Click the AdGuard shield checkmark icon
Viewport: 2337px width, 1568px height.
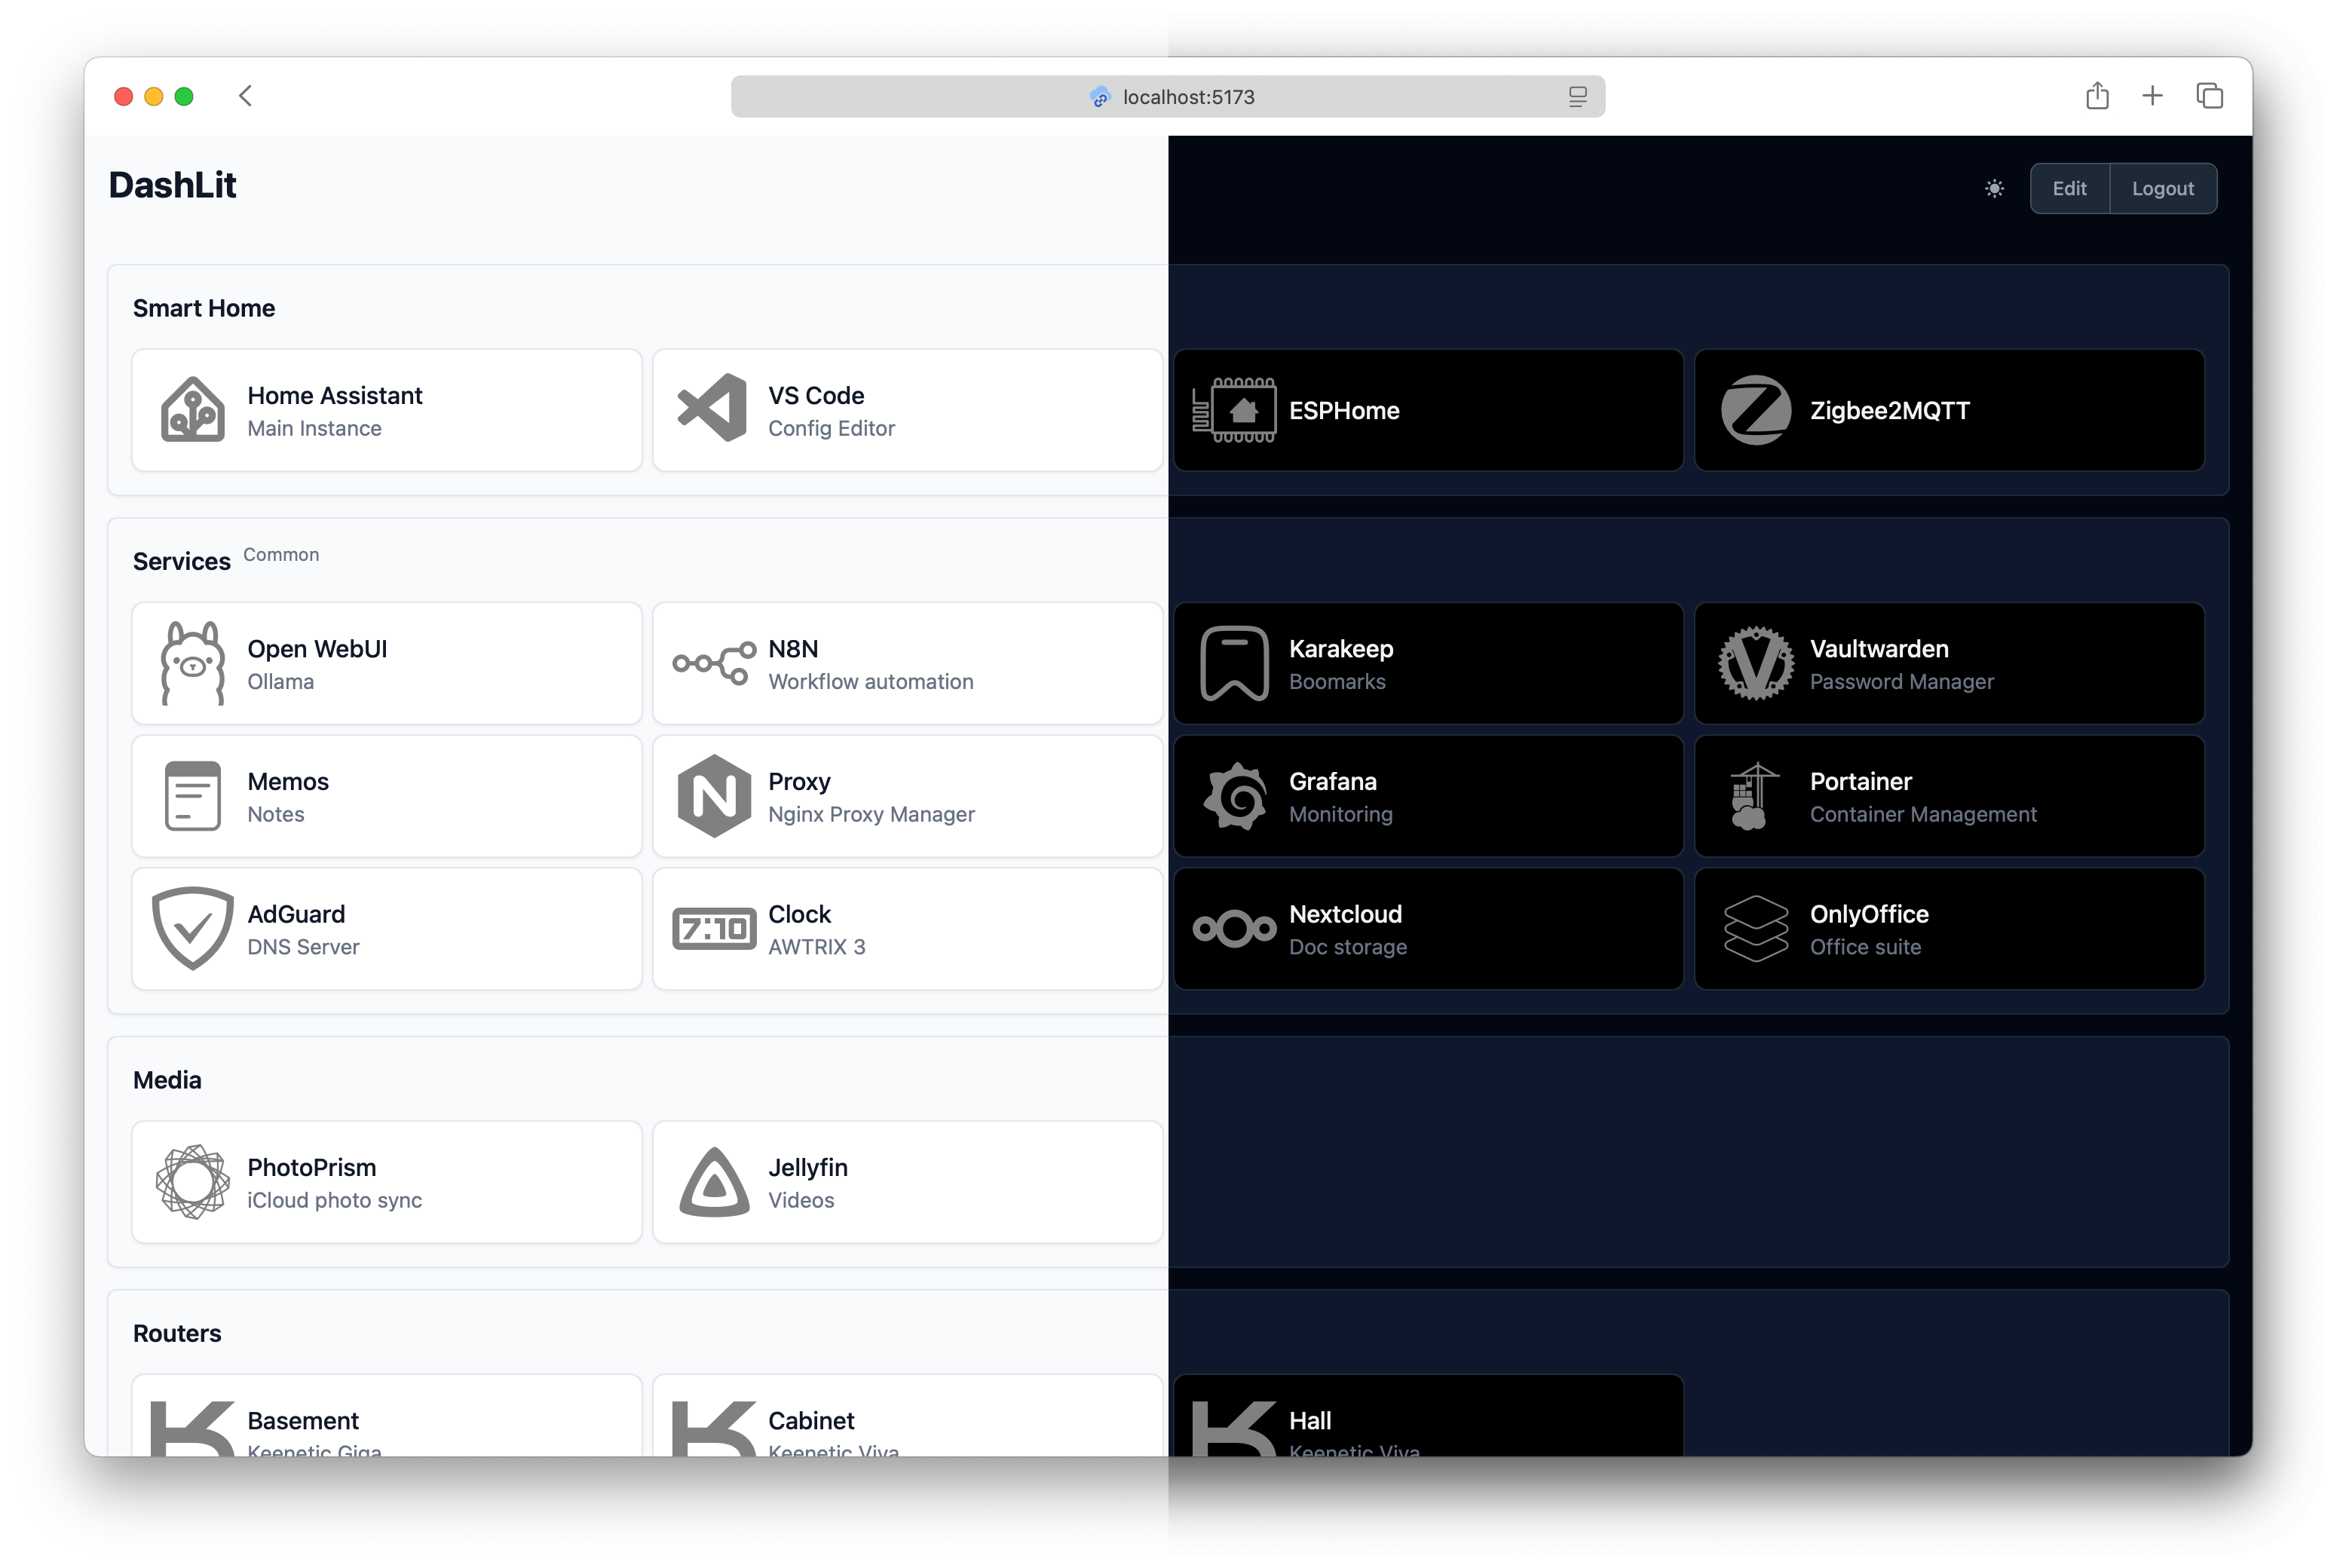(192, 928)
